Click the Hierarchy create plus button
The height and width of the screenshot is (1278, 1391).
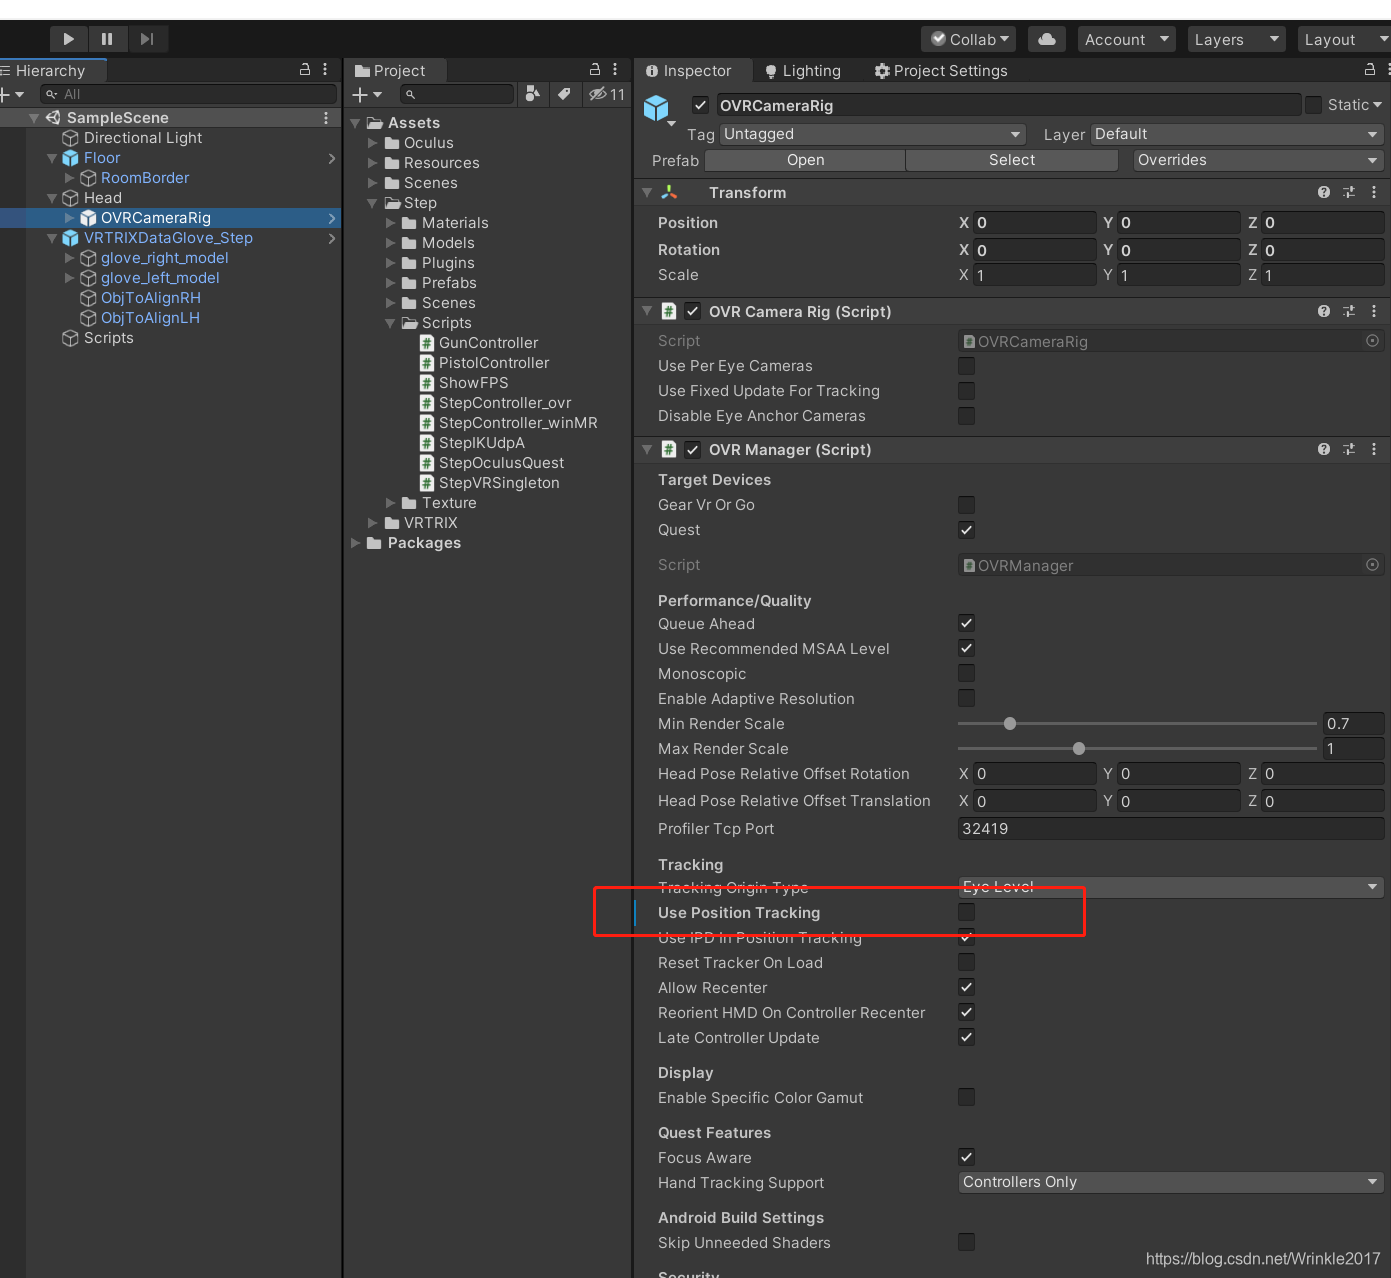tap(12, 94)
